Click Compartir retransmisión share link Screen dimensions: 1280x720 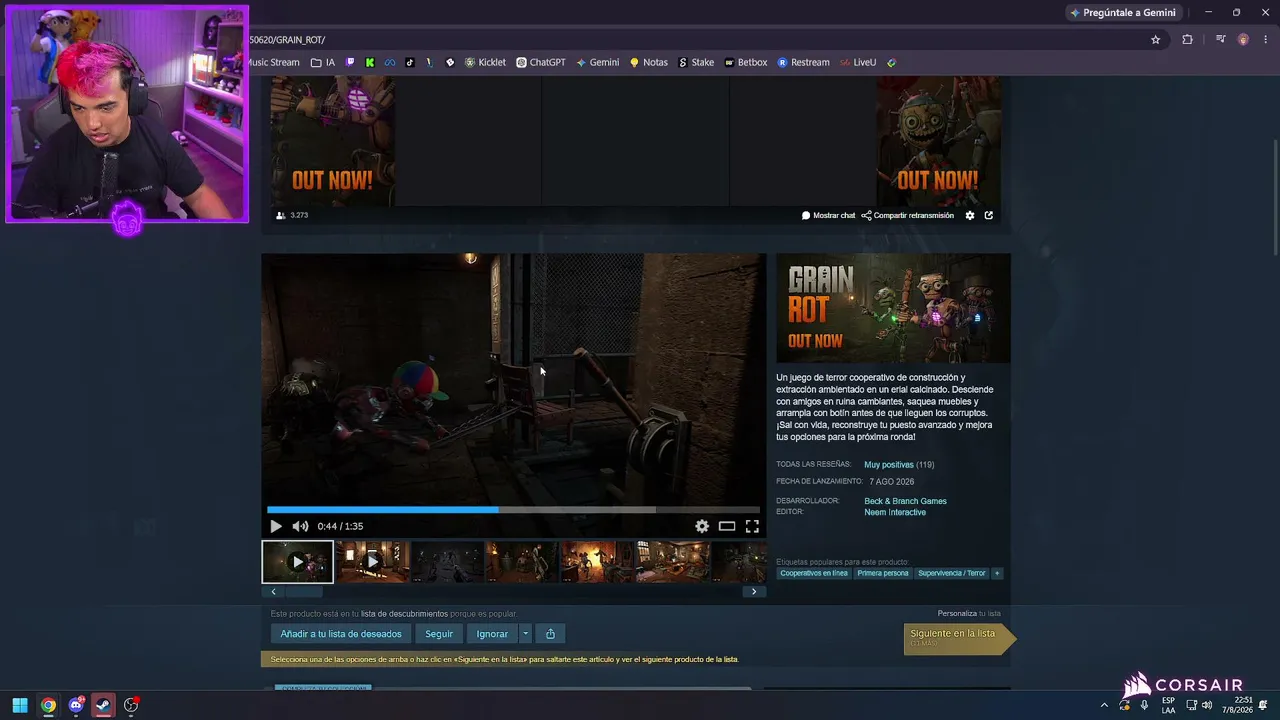(908, 215)
